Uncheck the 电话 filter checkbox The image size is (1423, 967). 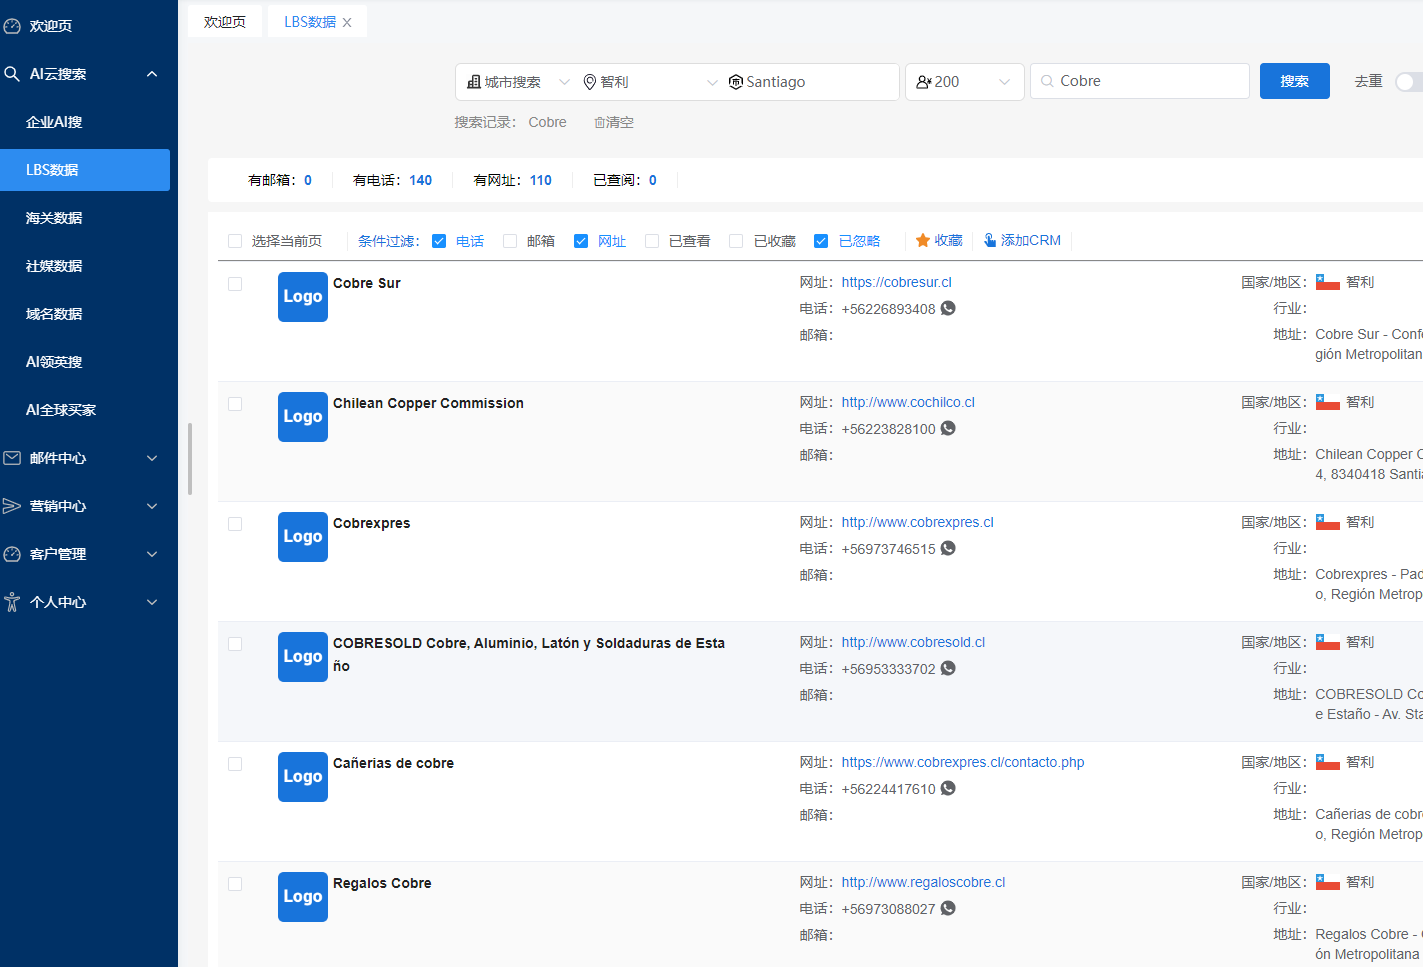(439, 241)
